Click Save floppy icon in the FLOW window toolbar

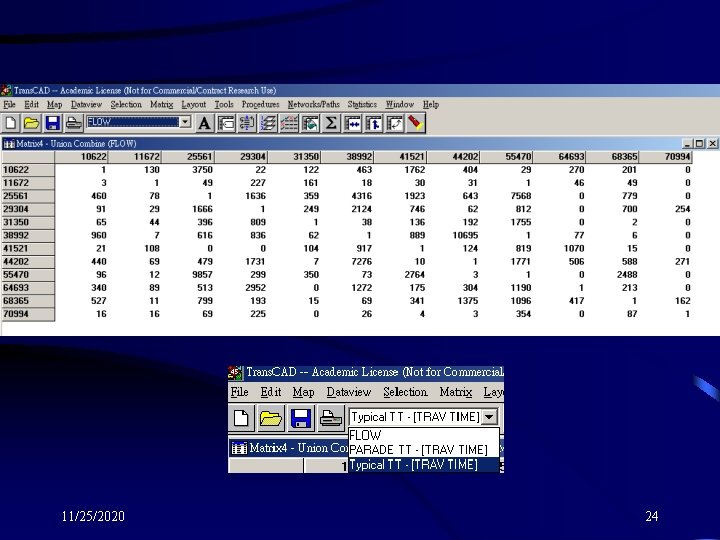pyautogui.click(x=52, y=123)
